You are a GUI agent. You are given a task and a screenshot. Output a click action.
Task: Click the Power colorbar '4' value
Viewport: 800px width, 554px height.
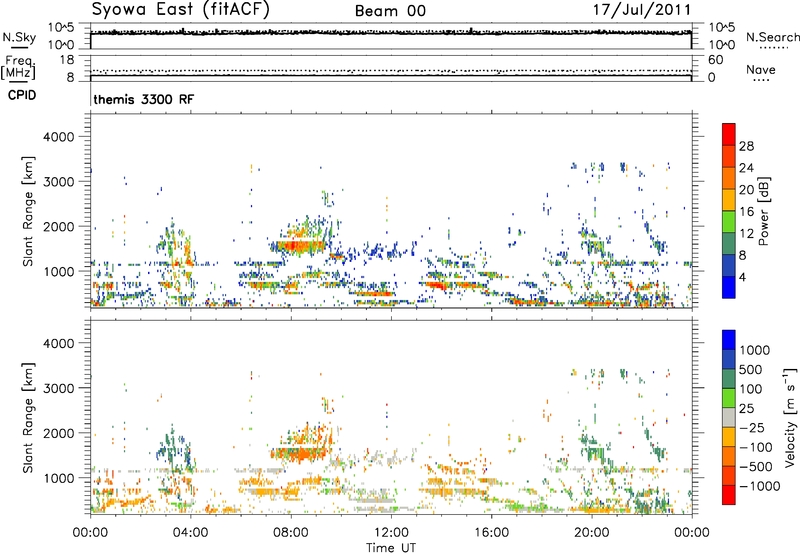pos(742,277)
